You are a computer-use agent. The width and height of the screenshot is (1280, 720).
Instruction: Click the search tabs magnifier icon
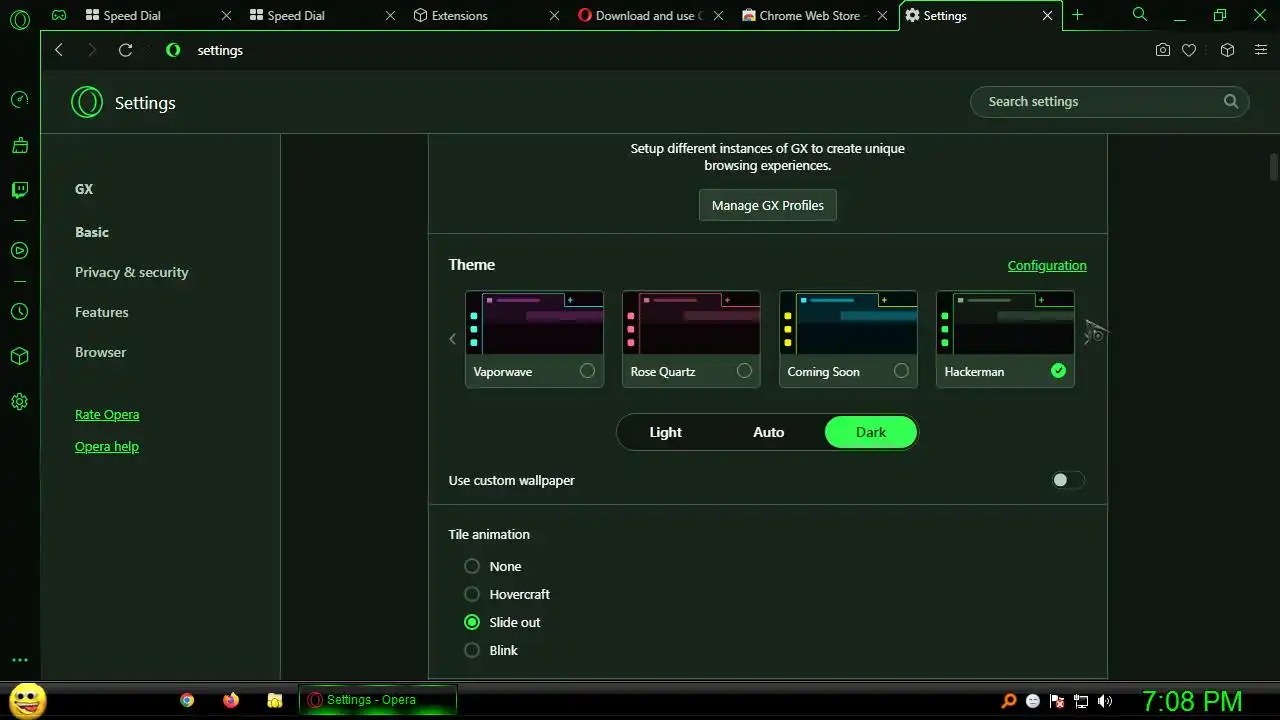pyautogui.click(x=1140, y=15)
